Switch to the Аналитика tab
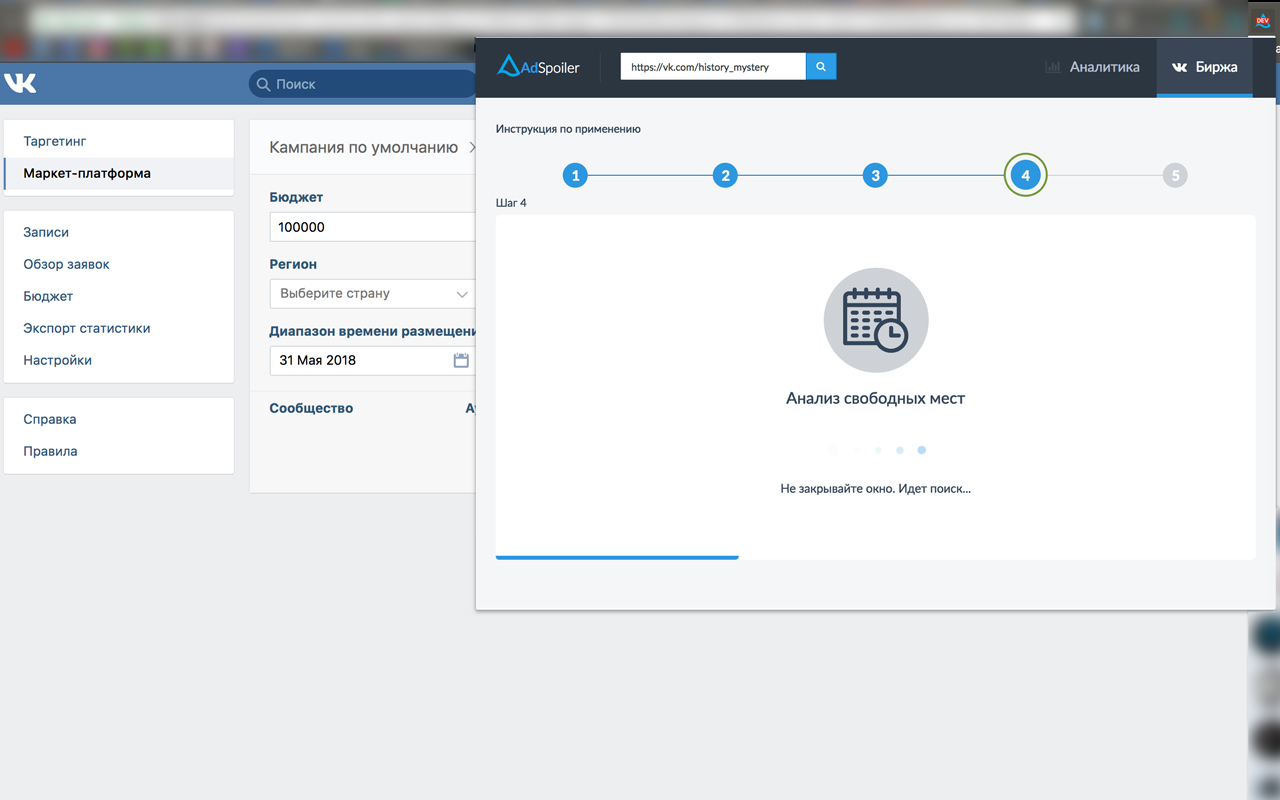Screen dimensions: 1280x800 1092,67
